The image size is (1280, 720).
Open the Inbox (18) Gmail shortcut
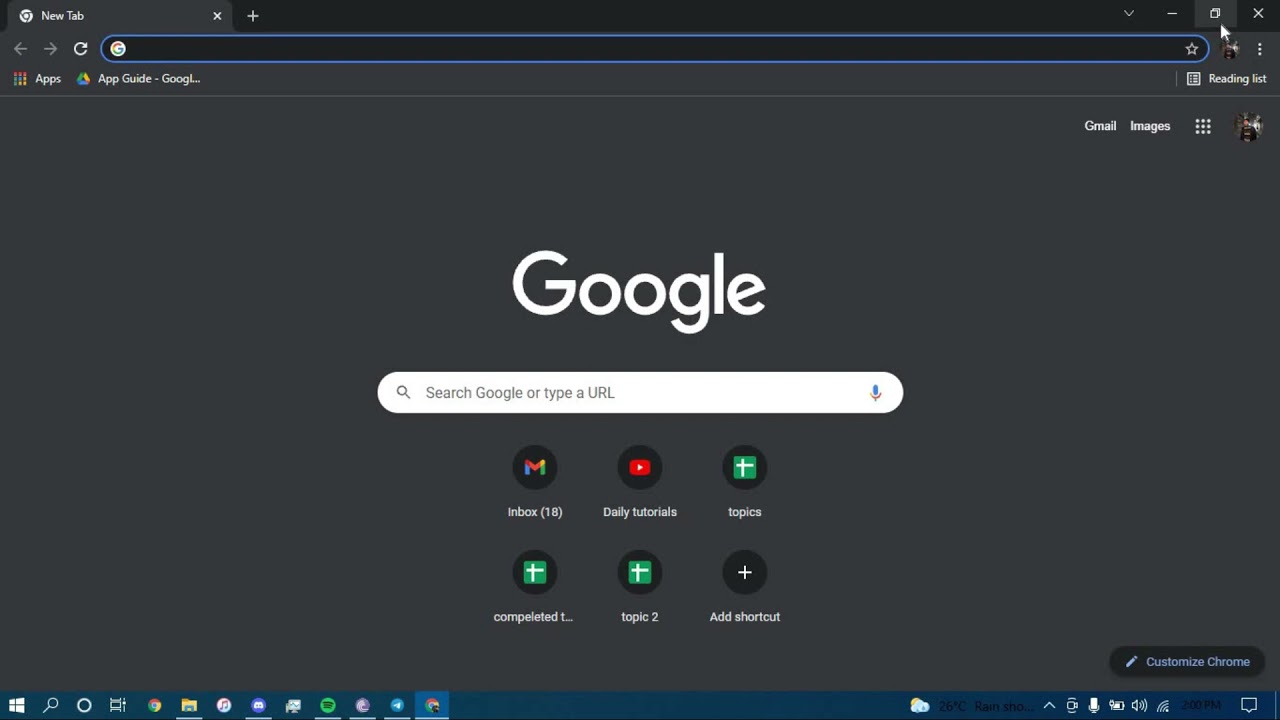click(x=535, y=483)
